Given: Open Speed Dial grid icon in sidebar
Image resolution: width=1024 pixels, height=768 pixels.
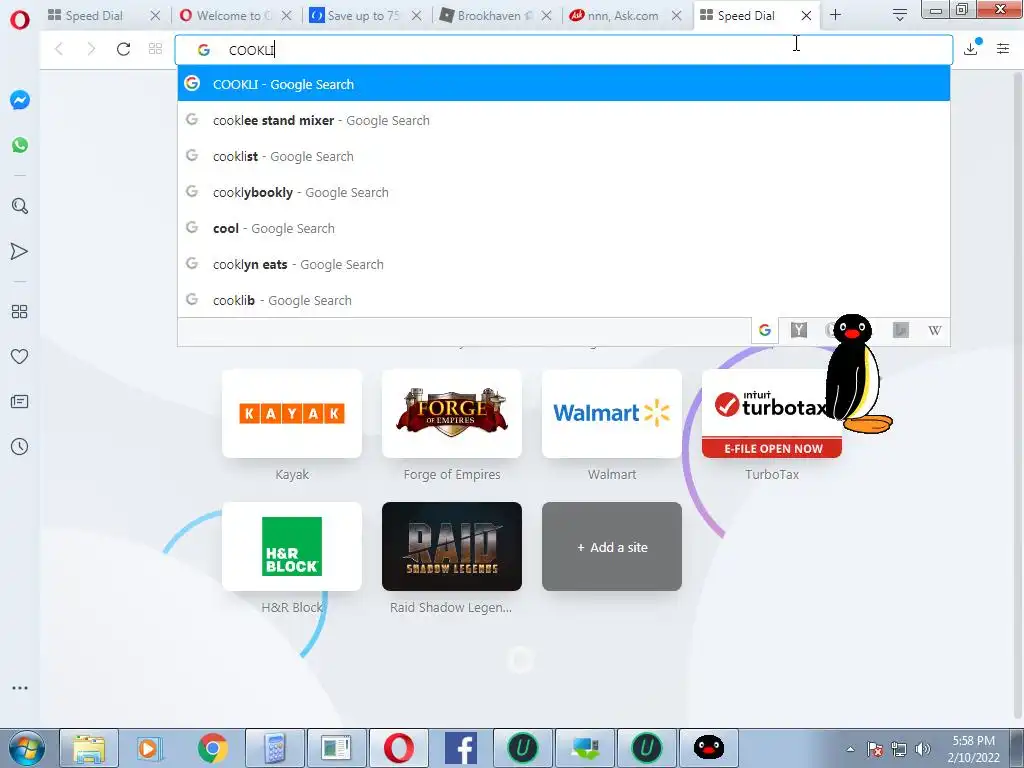Looking at the screenshot, I should [x=20, y=312].
